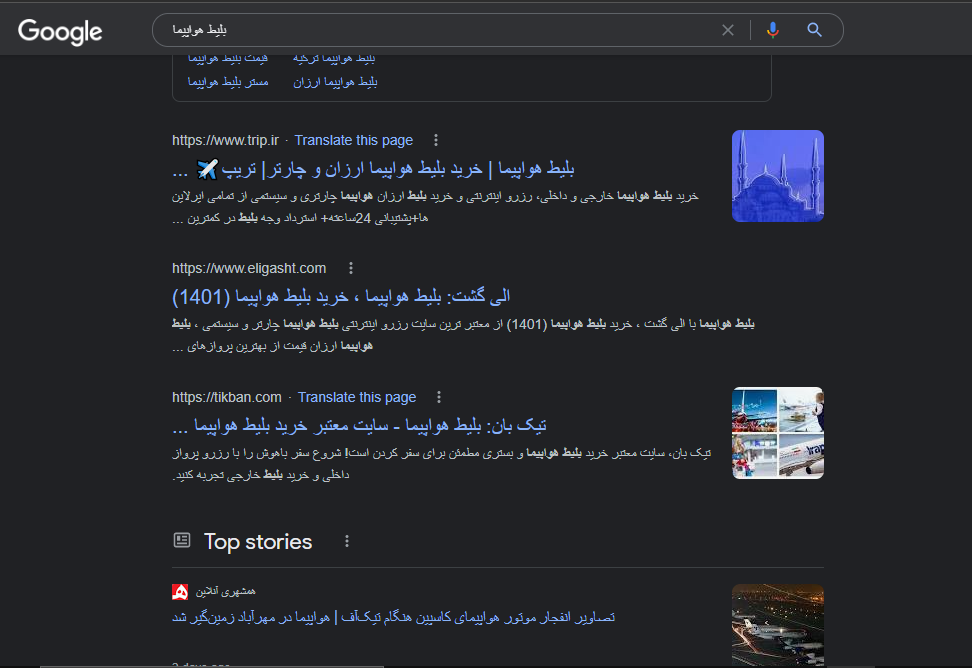Select related search بلیط هواپیما ترکیه
Screen dimensions: 972x668
pos(334,59)
